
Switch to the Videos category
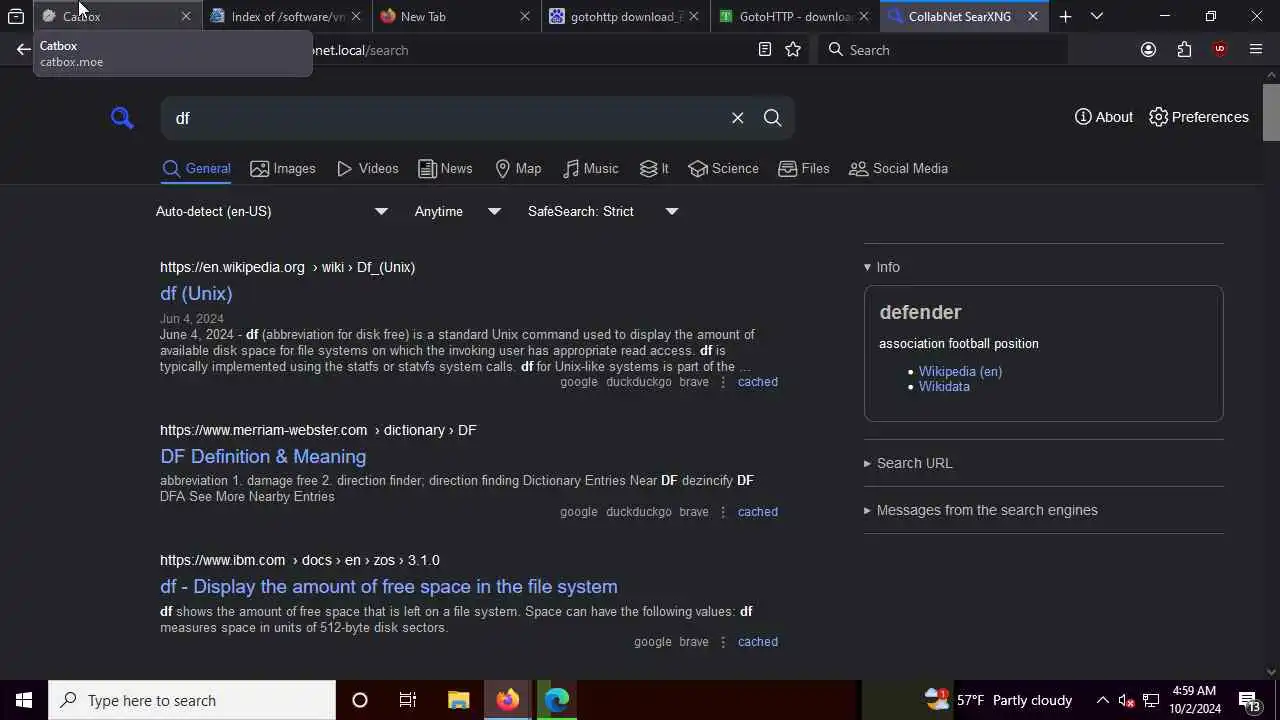(x=368, y=168)
